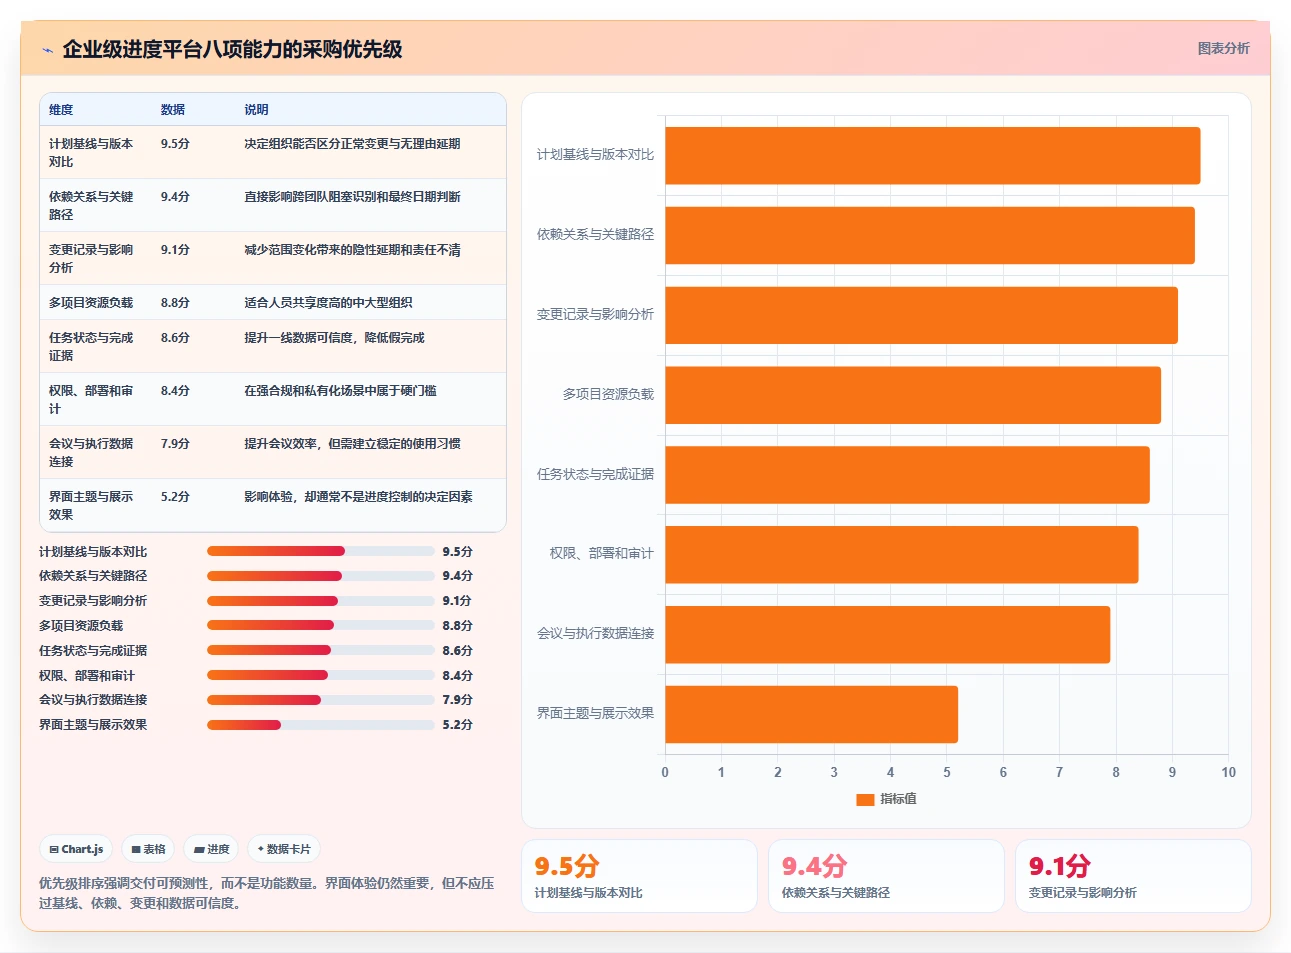Viewport: 1291px width, 953px height.
Task: Select the 说明 table column header
Action: [256, 110]
